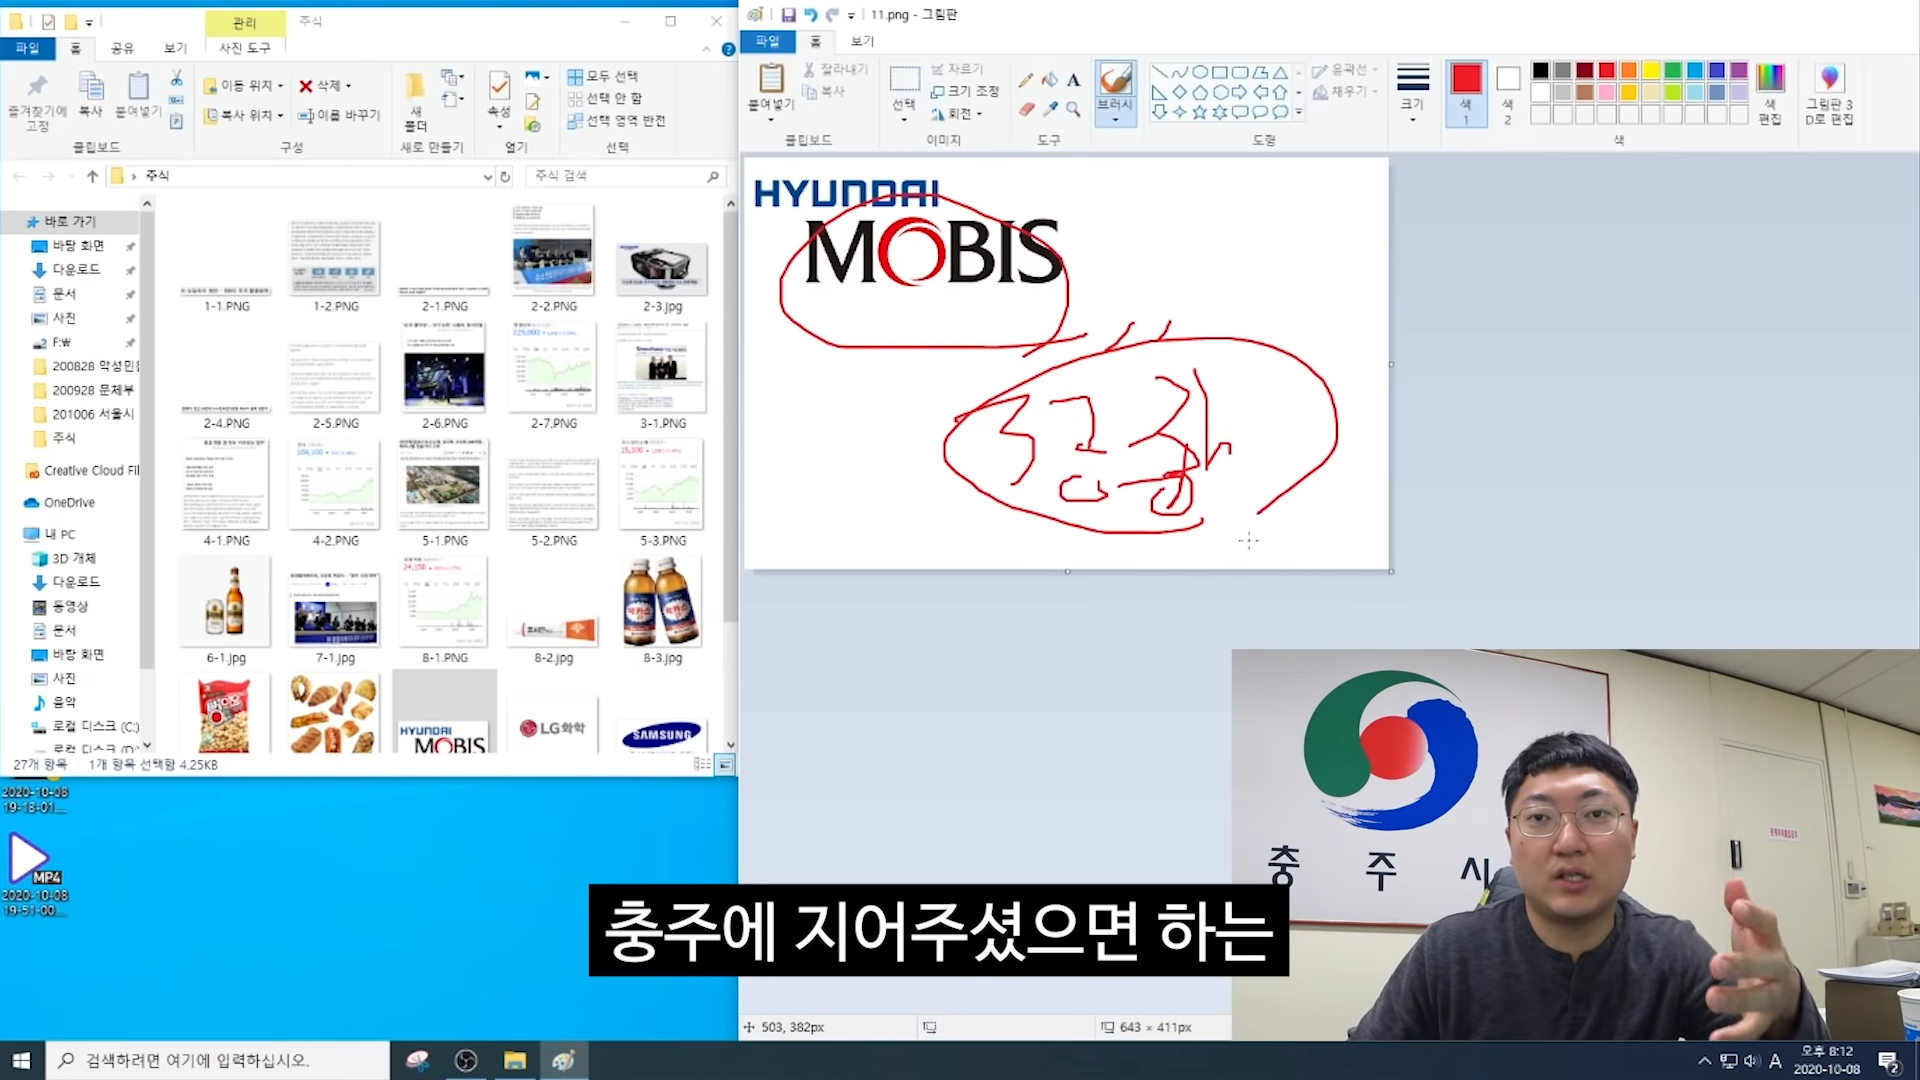Viewport: 1920px width, 1080px height.
Task: Click Rename (이름 바꾸기) in Explorer ribbon
Action: [x=340, y=115]
